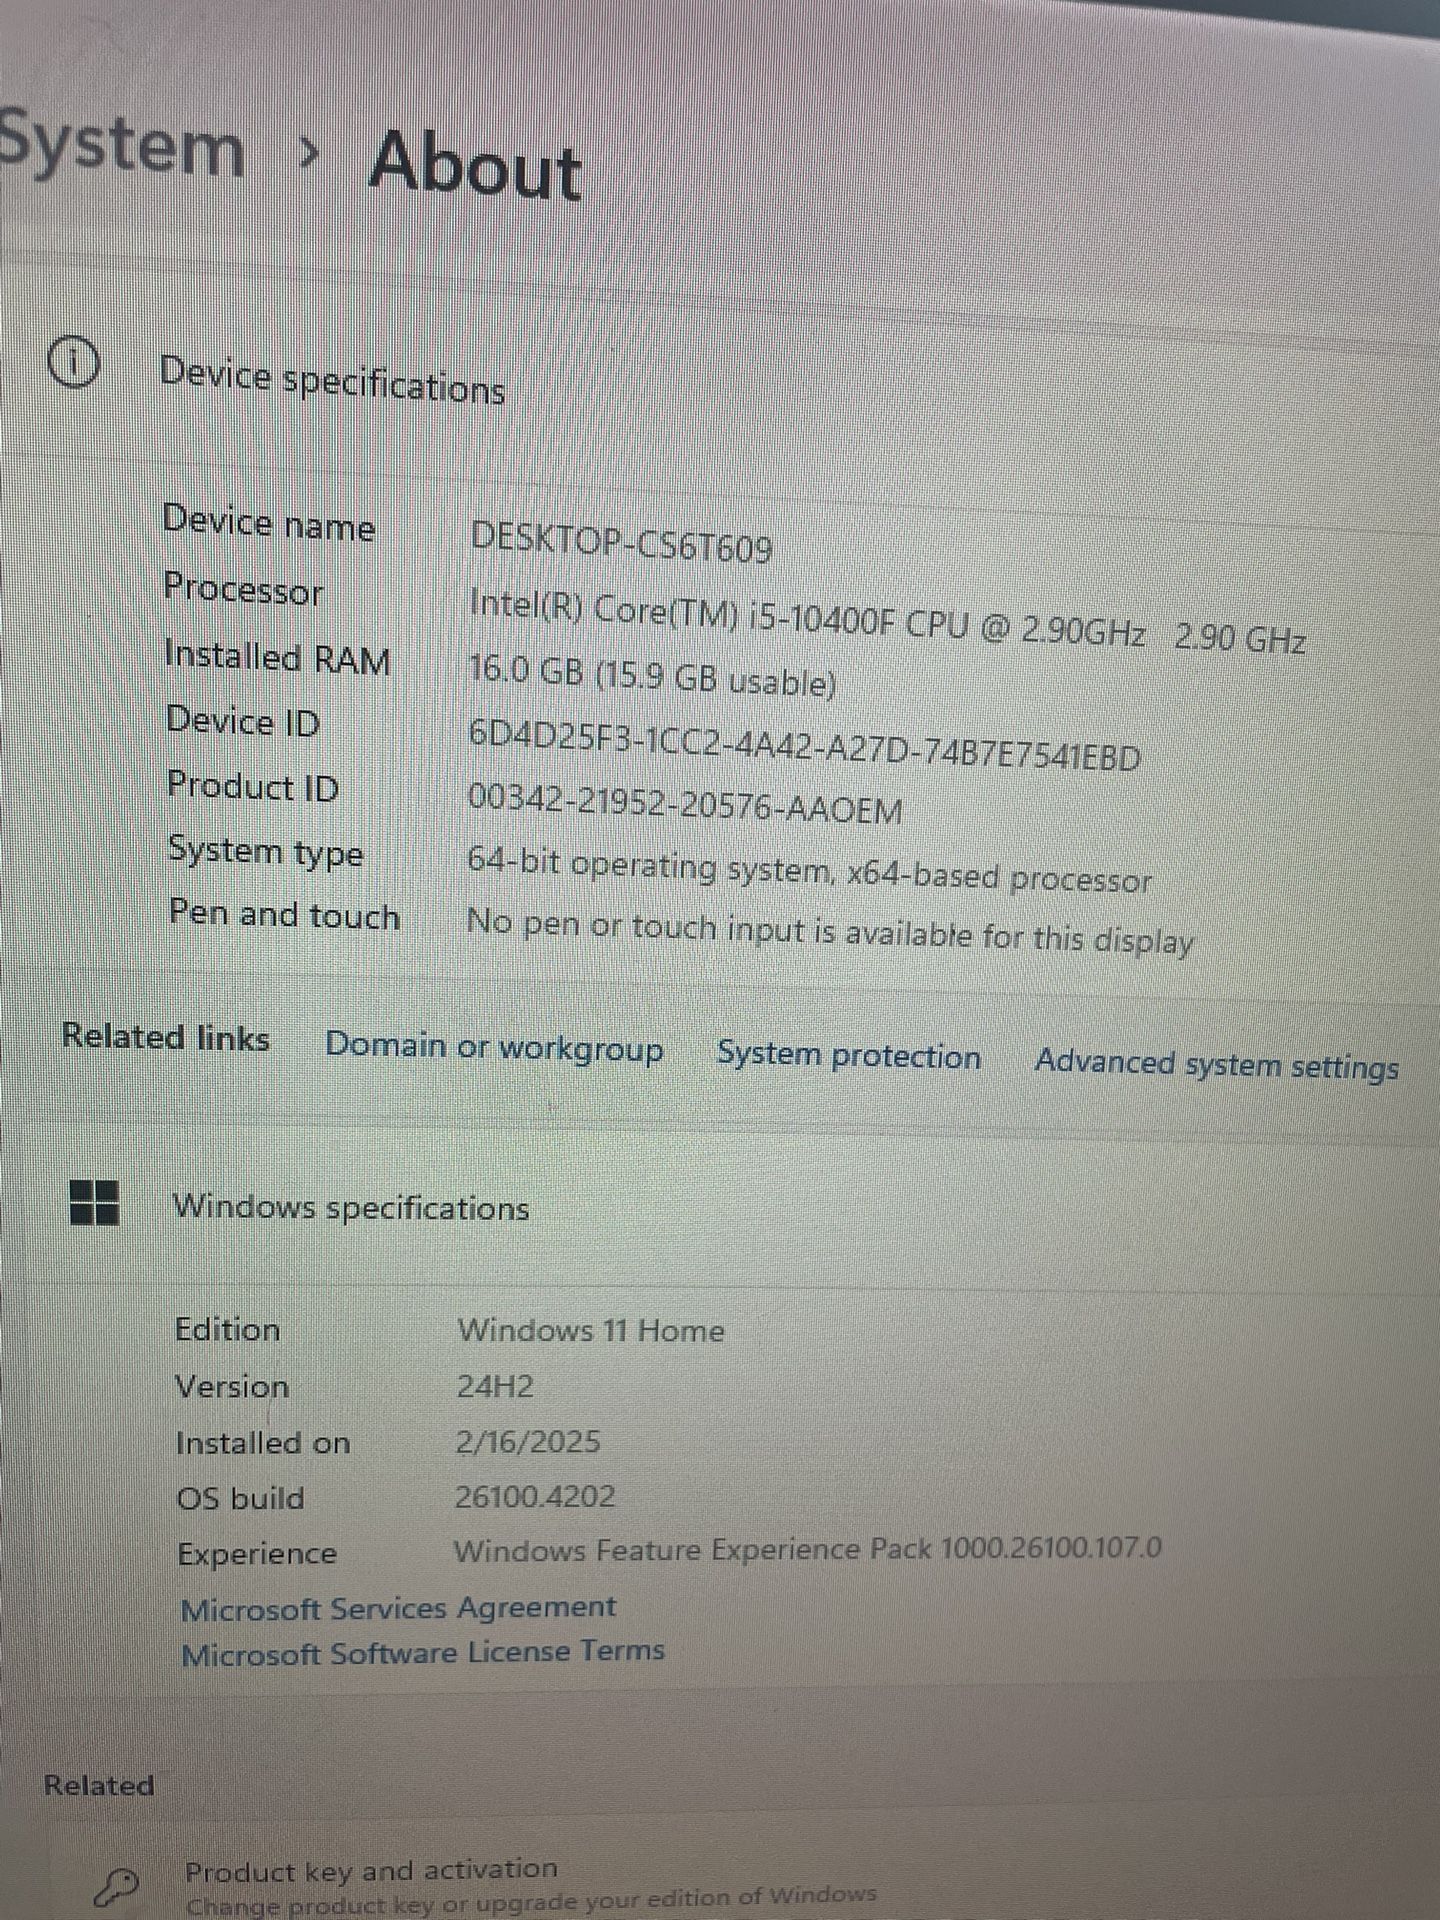Click the Device name label

pyautogui.click(x=269, y=523)
